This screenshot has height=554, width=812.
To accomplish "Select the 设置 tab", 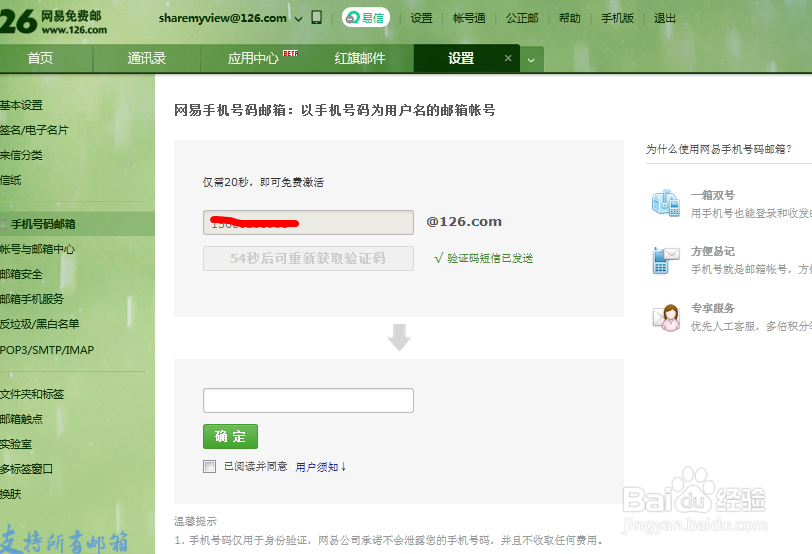I will [461, 58].
